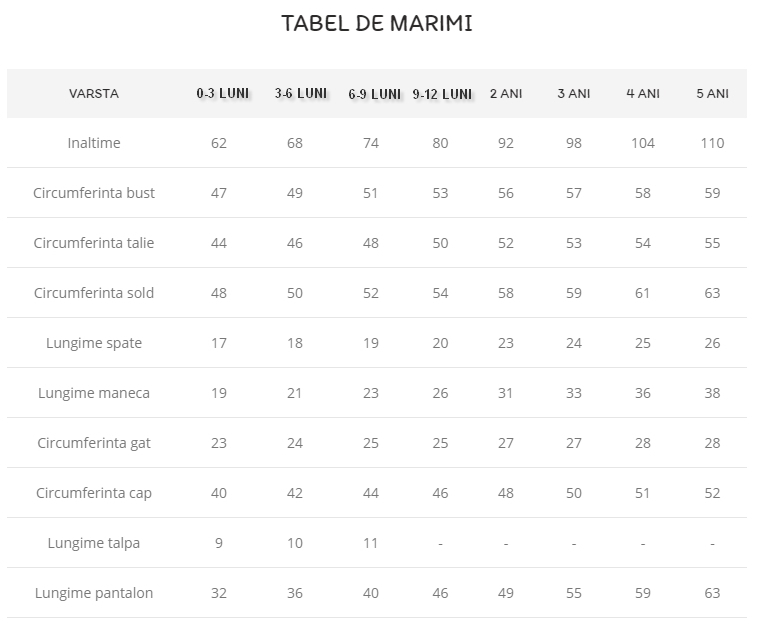Click the Lungime spate row label
Screen dimensions: 759x631
coord(94,343)
